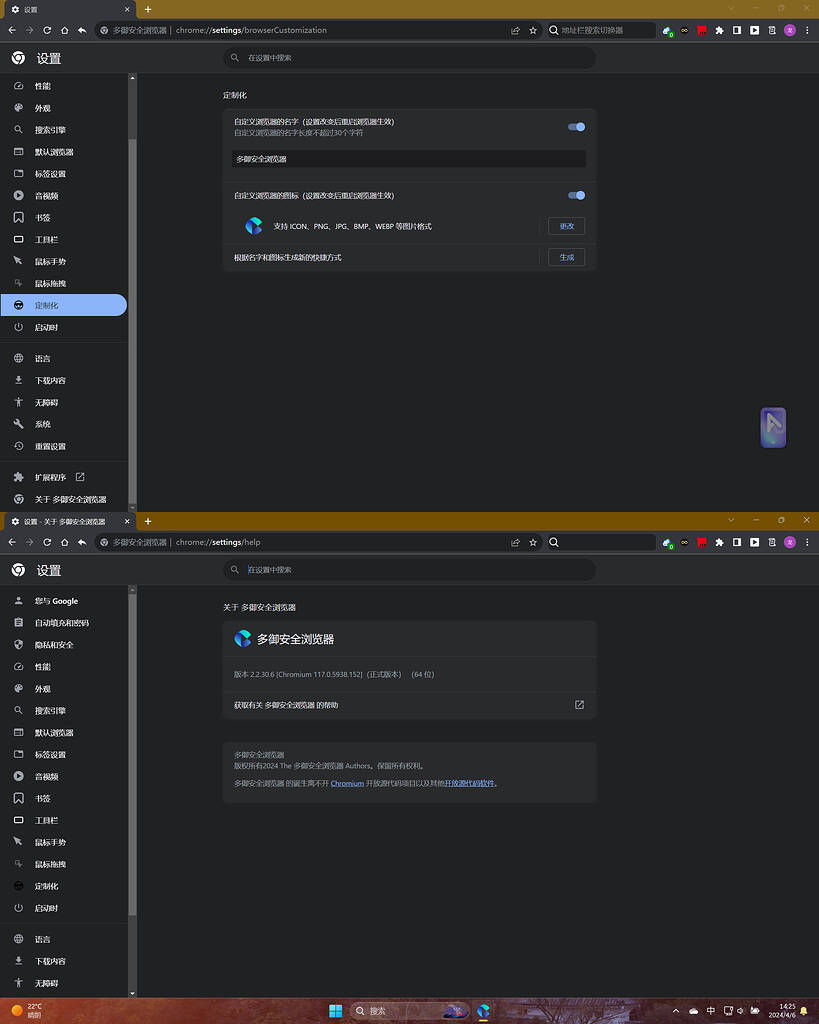819x1024 pixels.
Task: Open the three-dot menu in the About window
Action: pyautogui.click(x=807, y=542)
